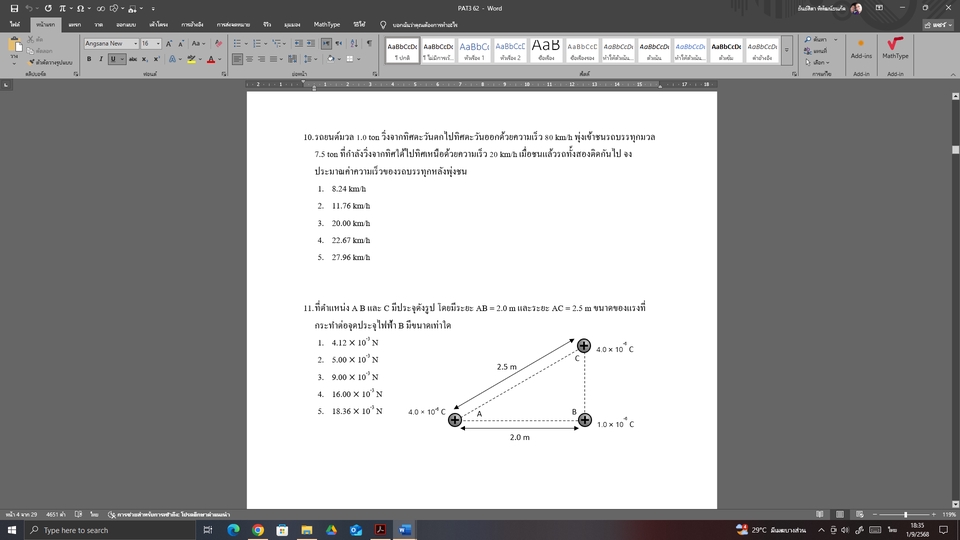Image resolution: width=960 pixels, height=540 pixels.
Task: Toggle Italic formatting
Action: coord(100,59)
